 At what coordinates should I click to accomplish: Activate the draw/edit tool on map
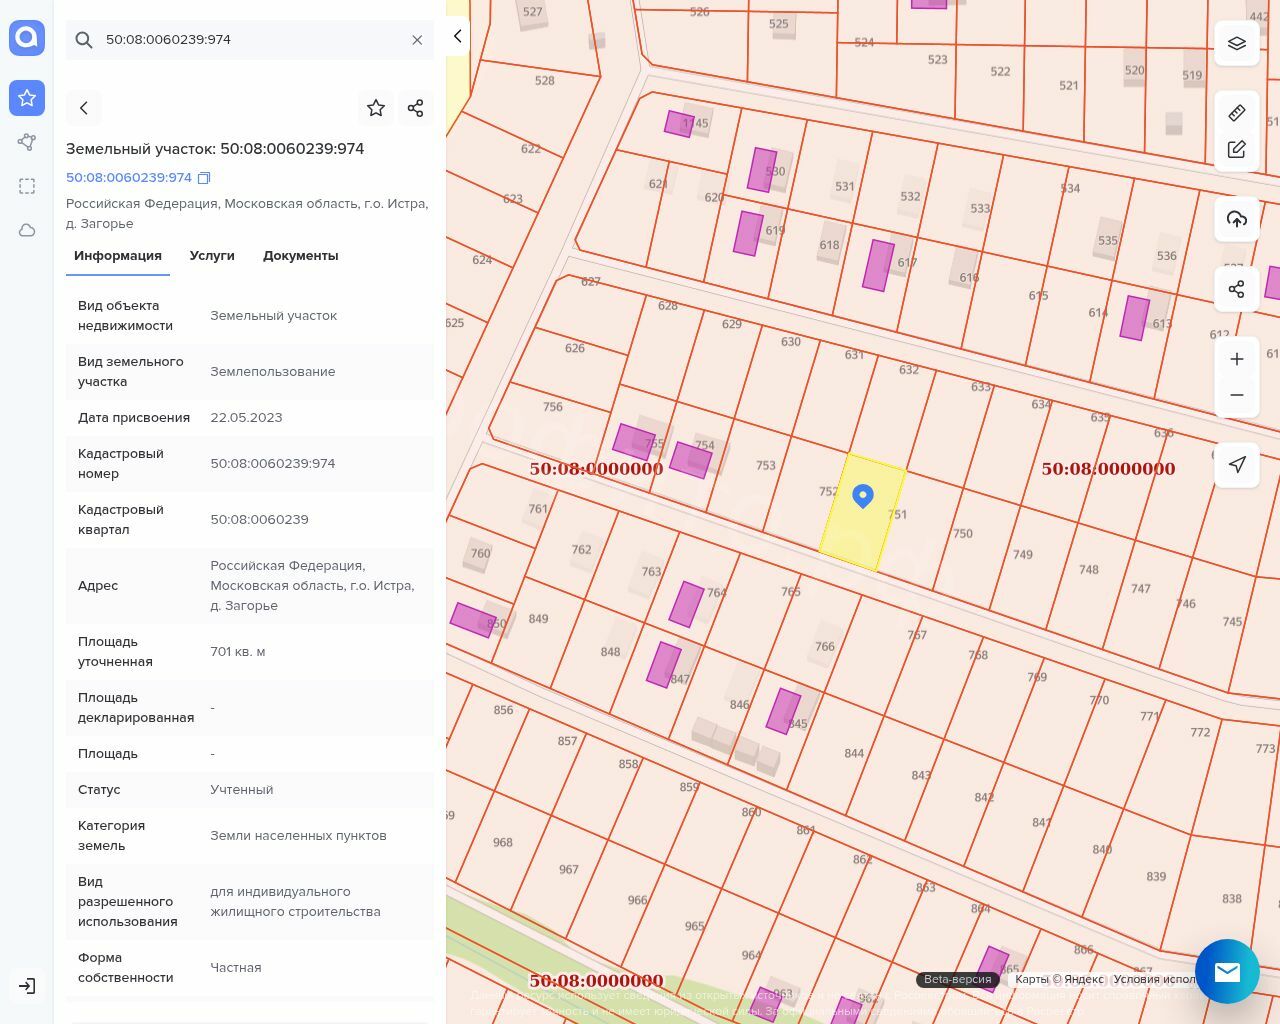pyautogui.click(x=1237, y=149)
